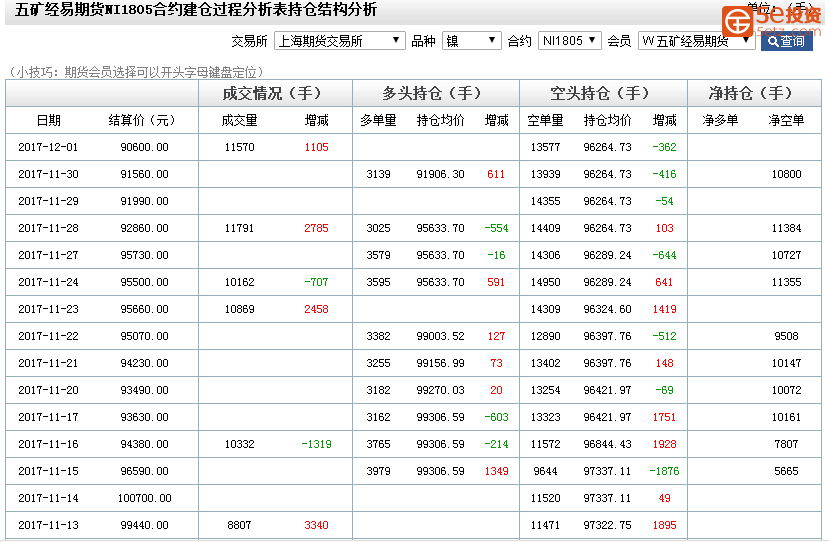Viewport: 829px width, 542px height.
Task: Select date cell 2017-11-30
Action: click(48, 174)
